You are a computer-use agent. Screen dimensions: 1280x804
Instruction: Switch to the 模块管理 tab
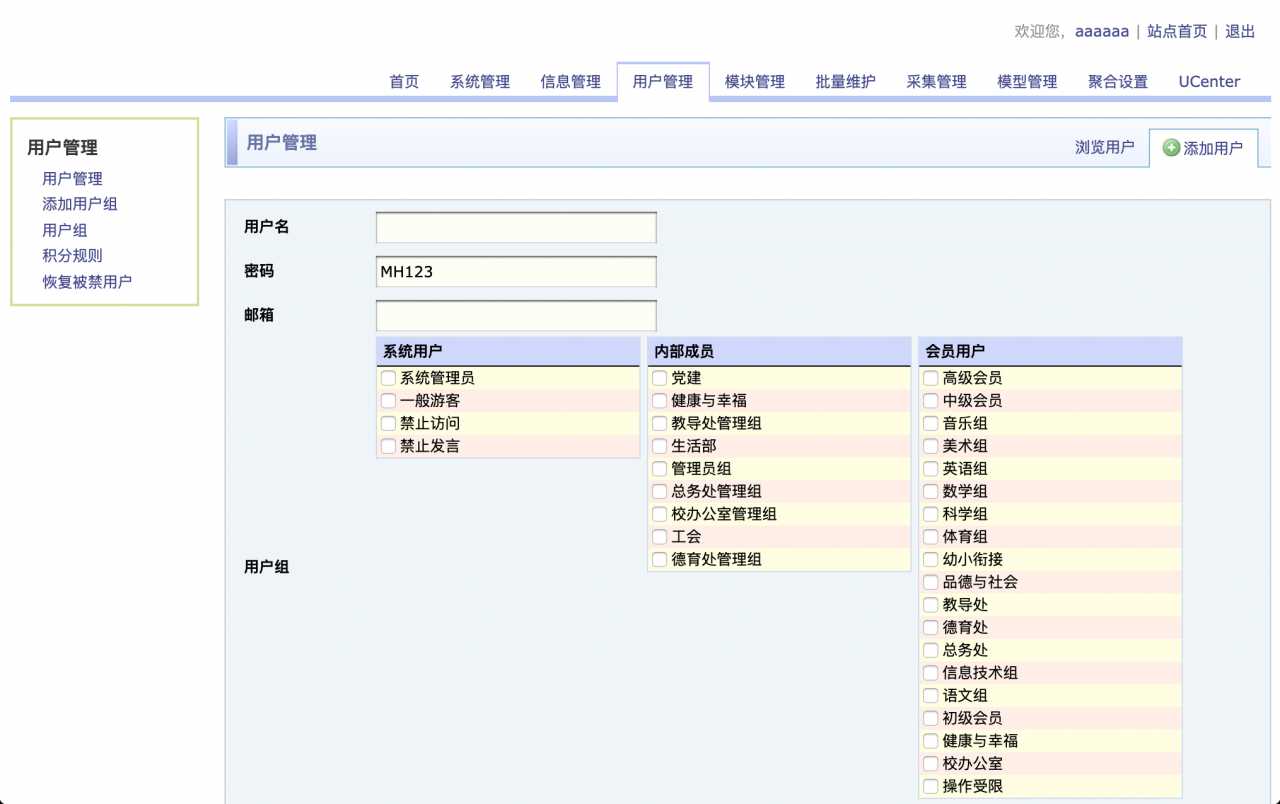pyautogui.click(x=753, y=82)
